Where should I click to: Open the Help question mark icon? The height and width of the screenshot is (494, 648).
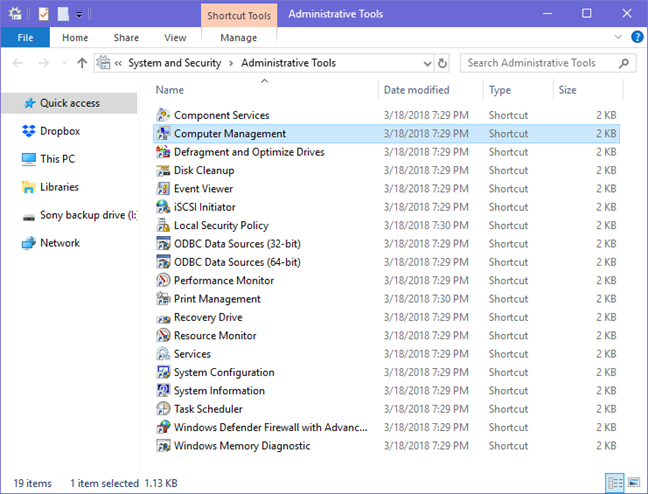click(x=637, y=37)
